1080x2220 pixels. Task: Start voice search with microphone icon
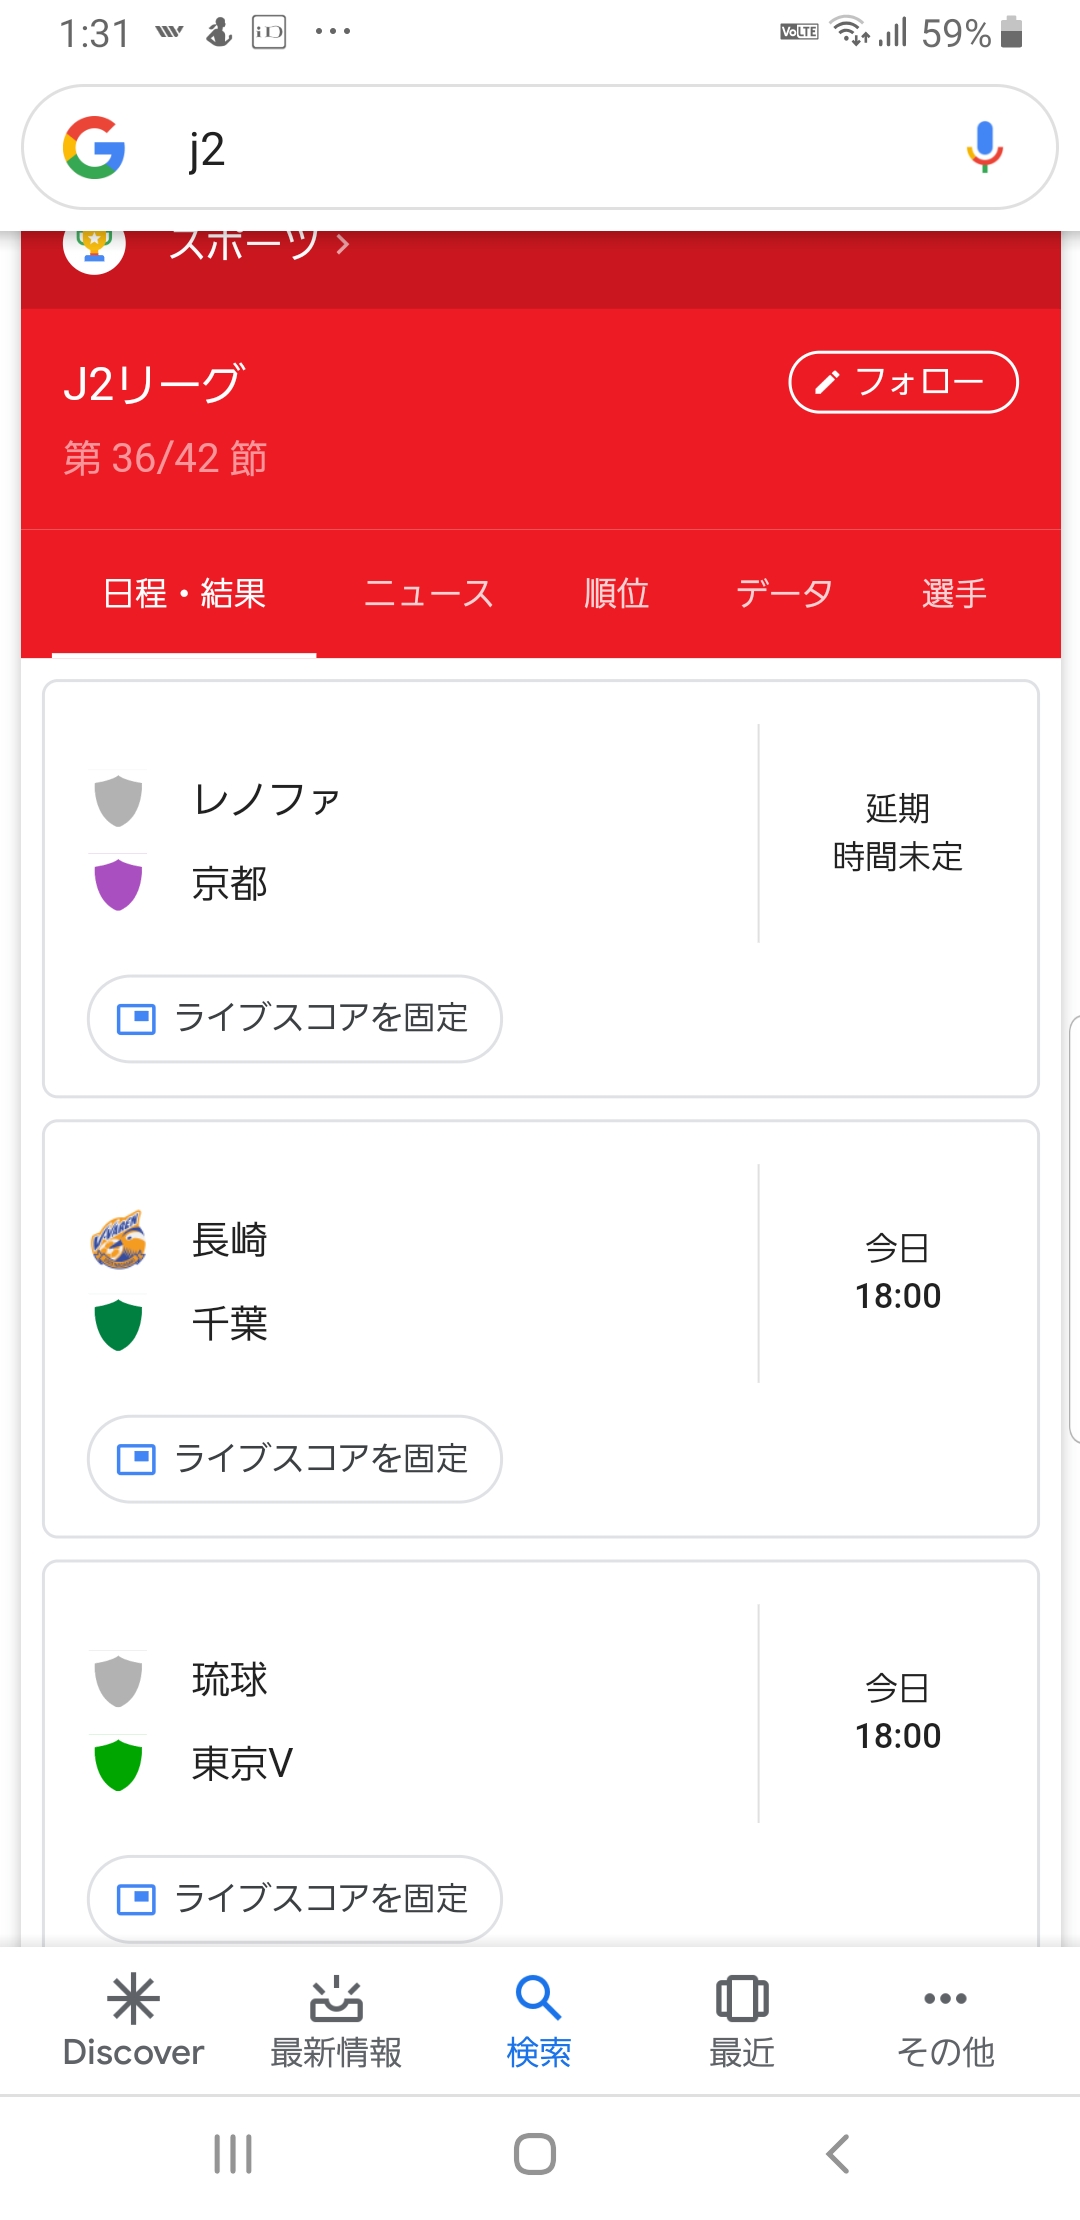pyautogui.click(x=984, y=147)
